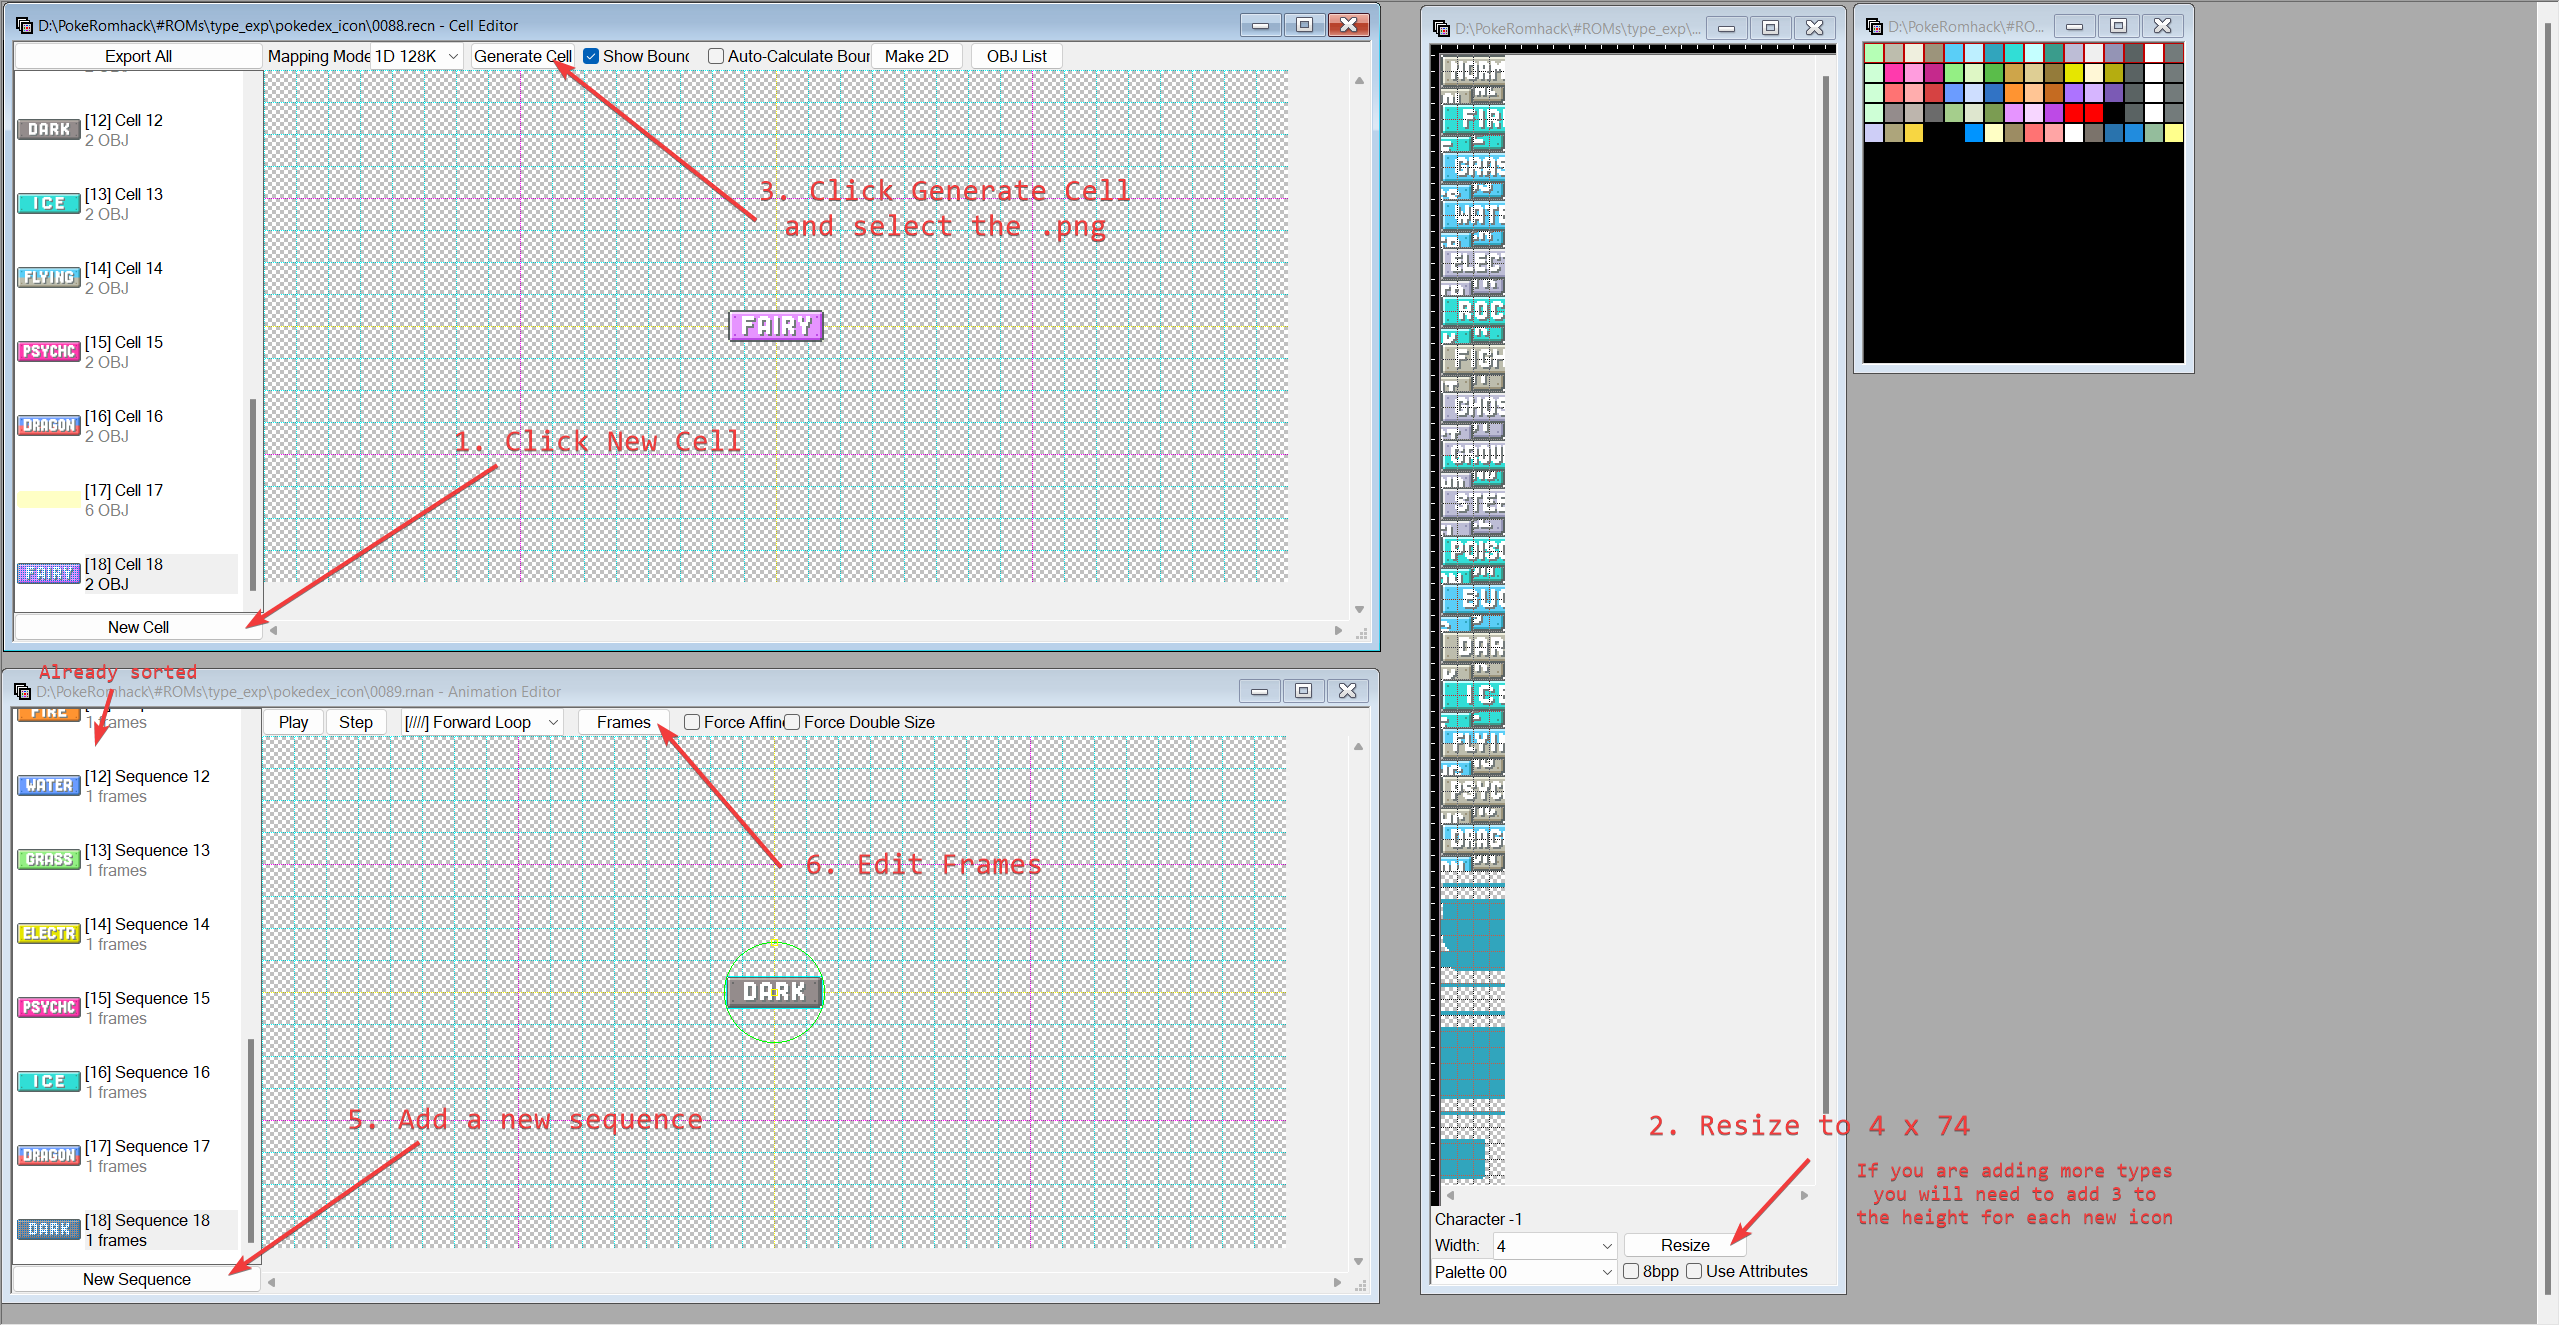
Task: Click the FIR tile graphic in character editor
Action: [1473, 119]
